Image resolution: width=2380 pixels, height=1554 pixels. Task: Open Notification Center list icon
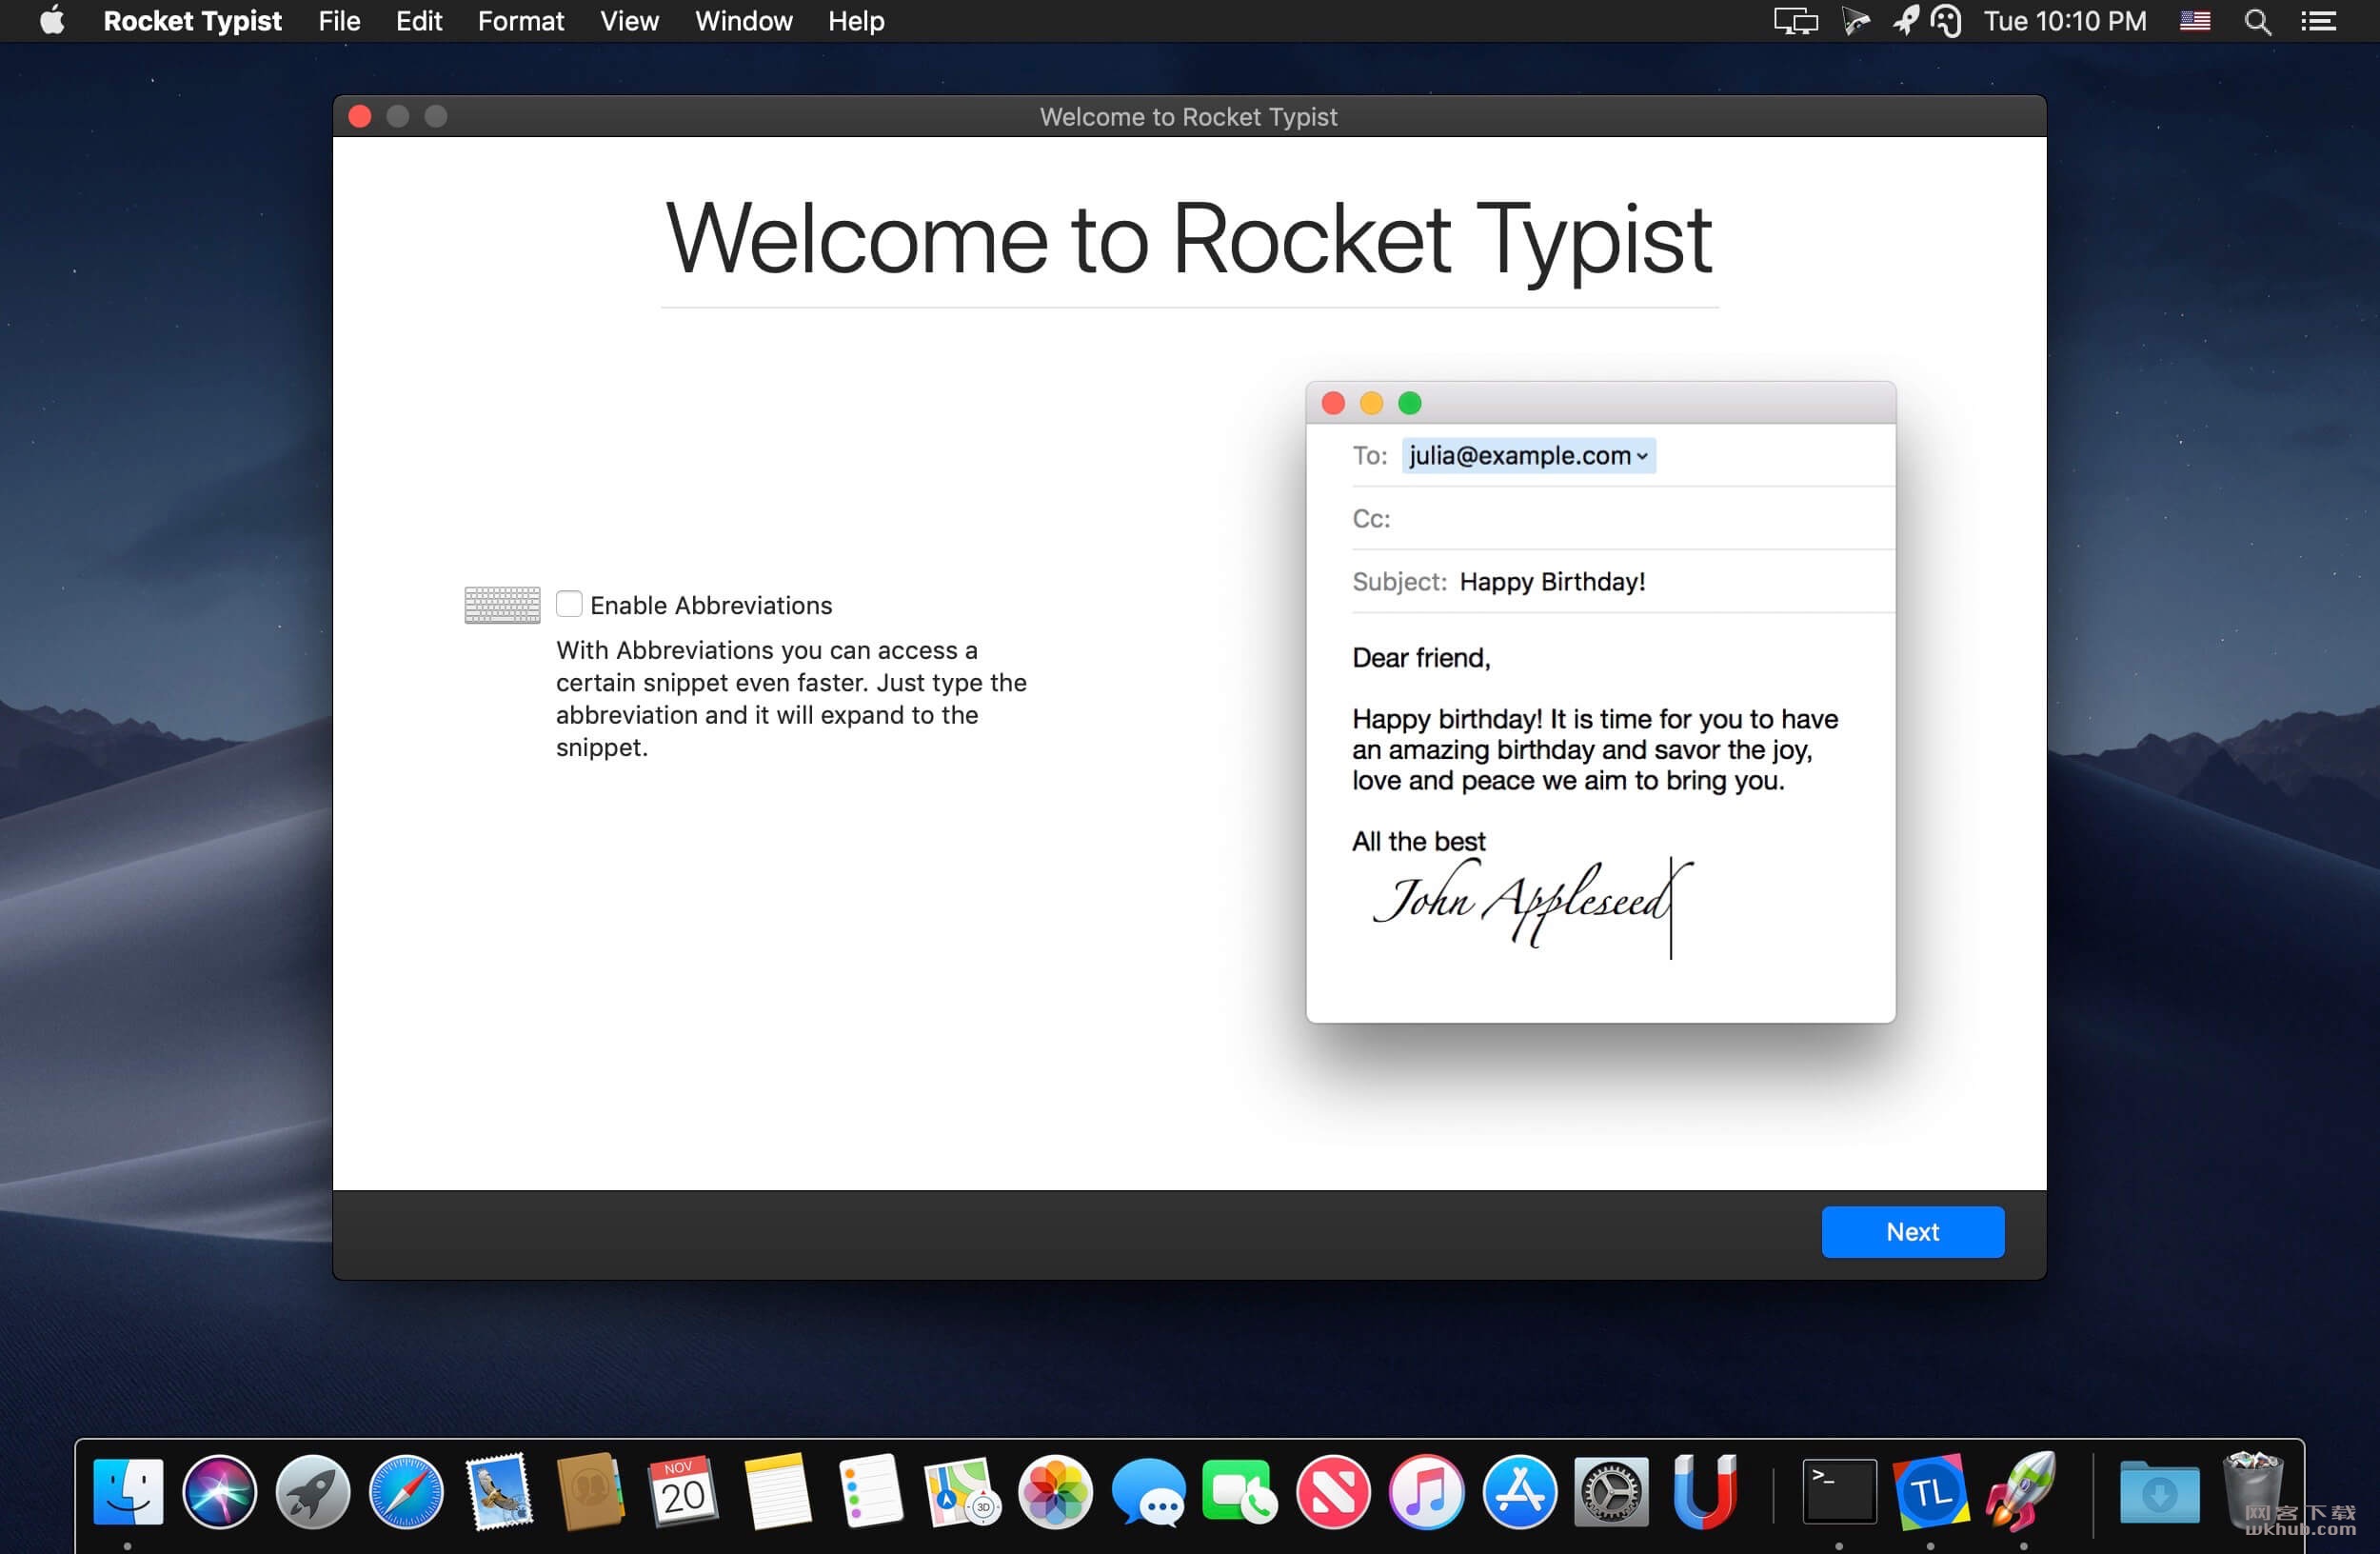point(2318,21)
